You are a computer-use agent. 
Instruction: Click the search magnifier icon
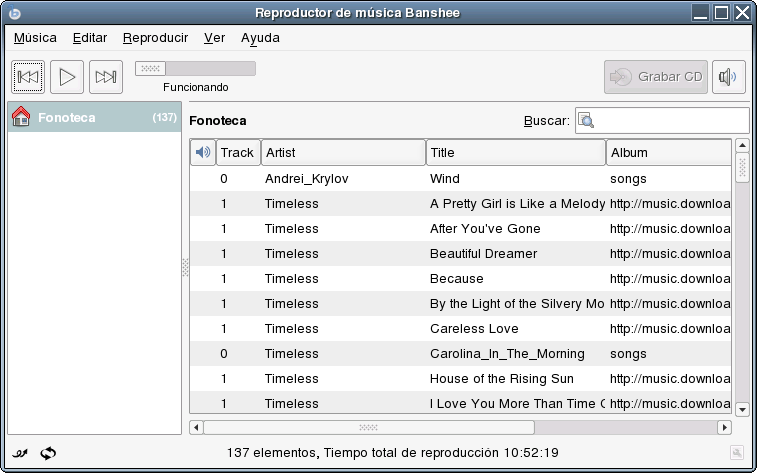586,121
